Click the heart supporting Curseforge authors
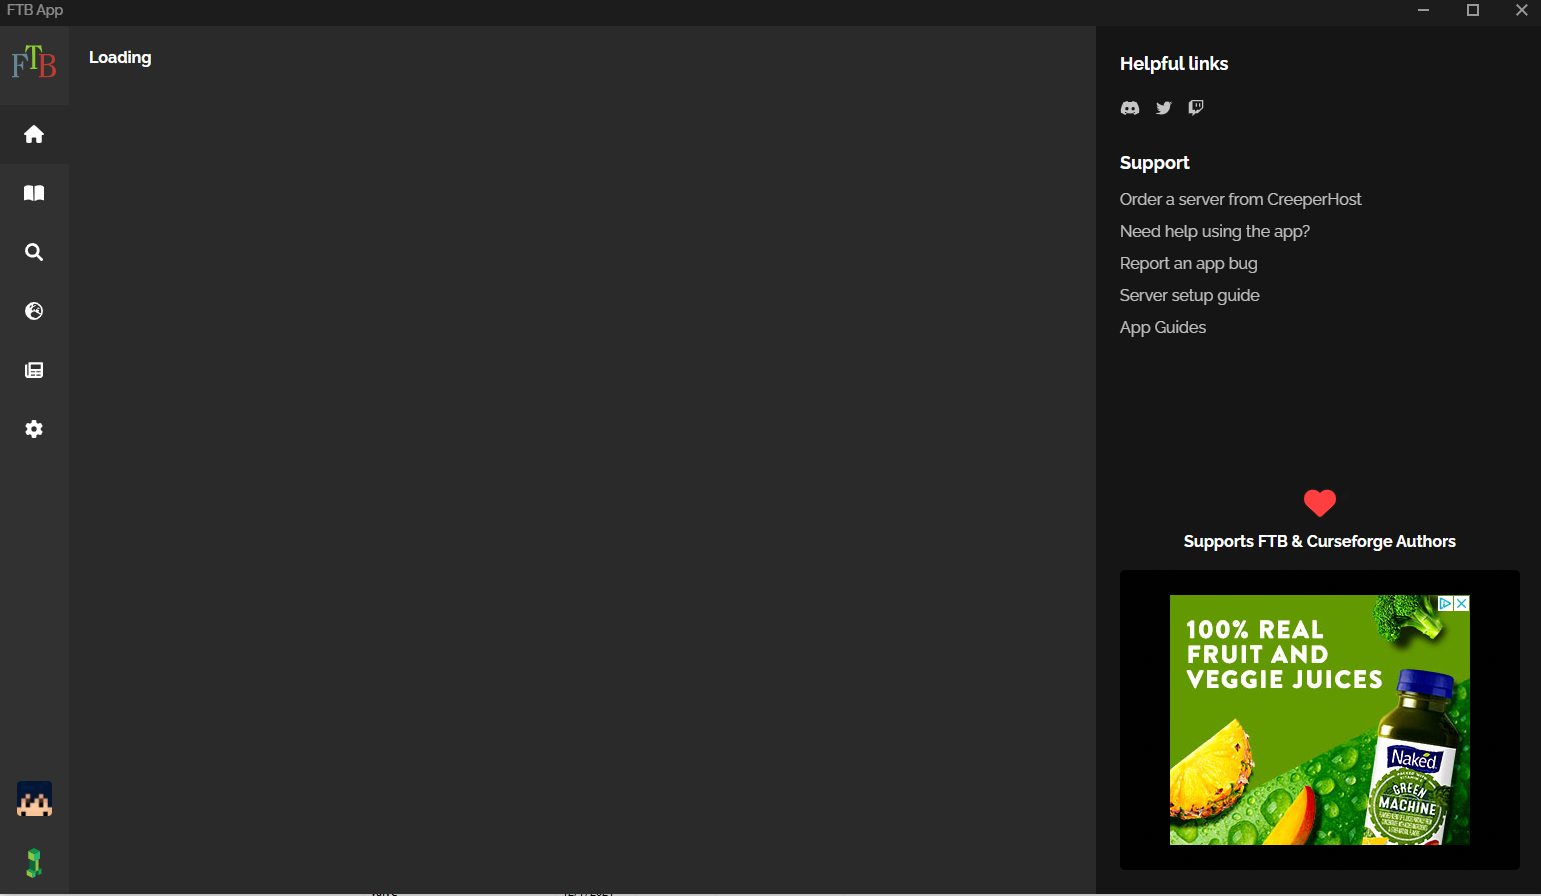Screen dimensions: 1541x896 click(x=1320, y=503)
